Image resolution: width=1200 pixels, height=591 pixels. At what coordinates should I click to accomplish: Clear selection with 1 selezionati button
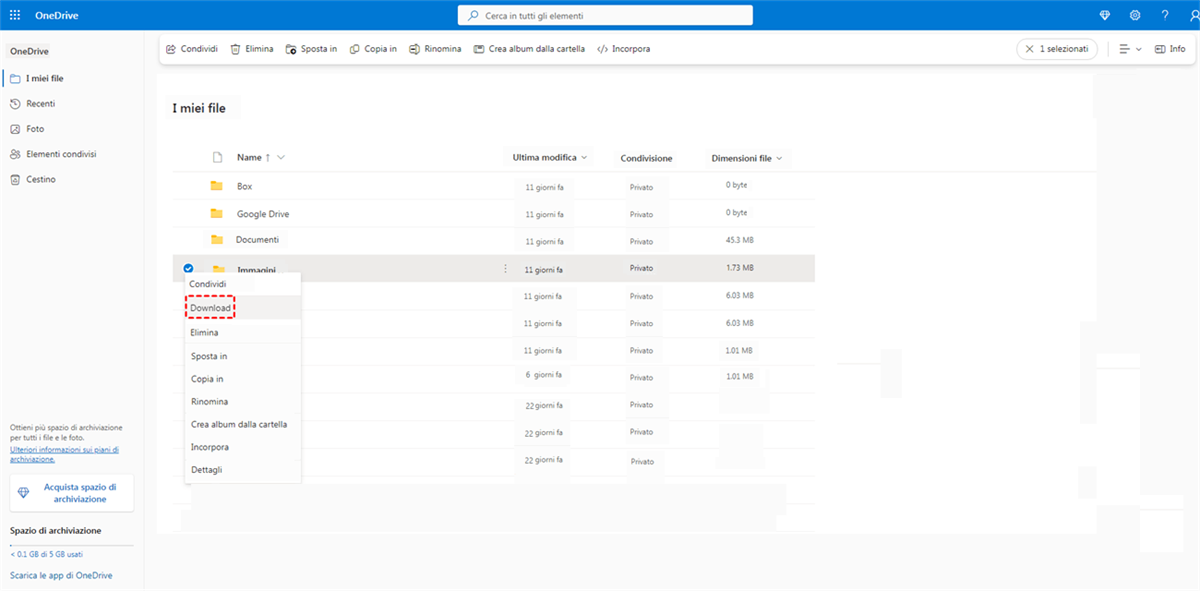coord(1057,49)
